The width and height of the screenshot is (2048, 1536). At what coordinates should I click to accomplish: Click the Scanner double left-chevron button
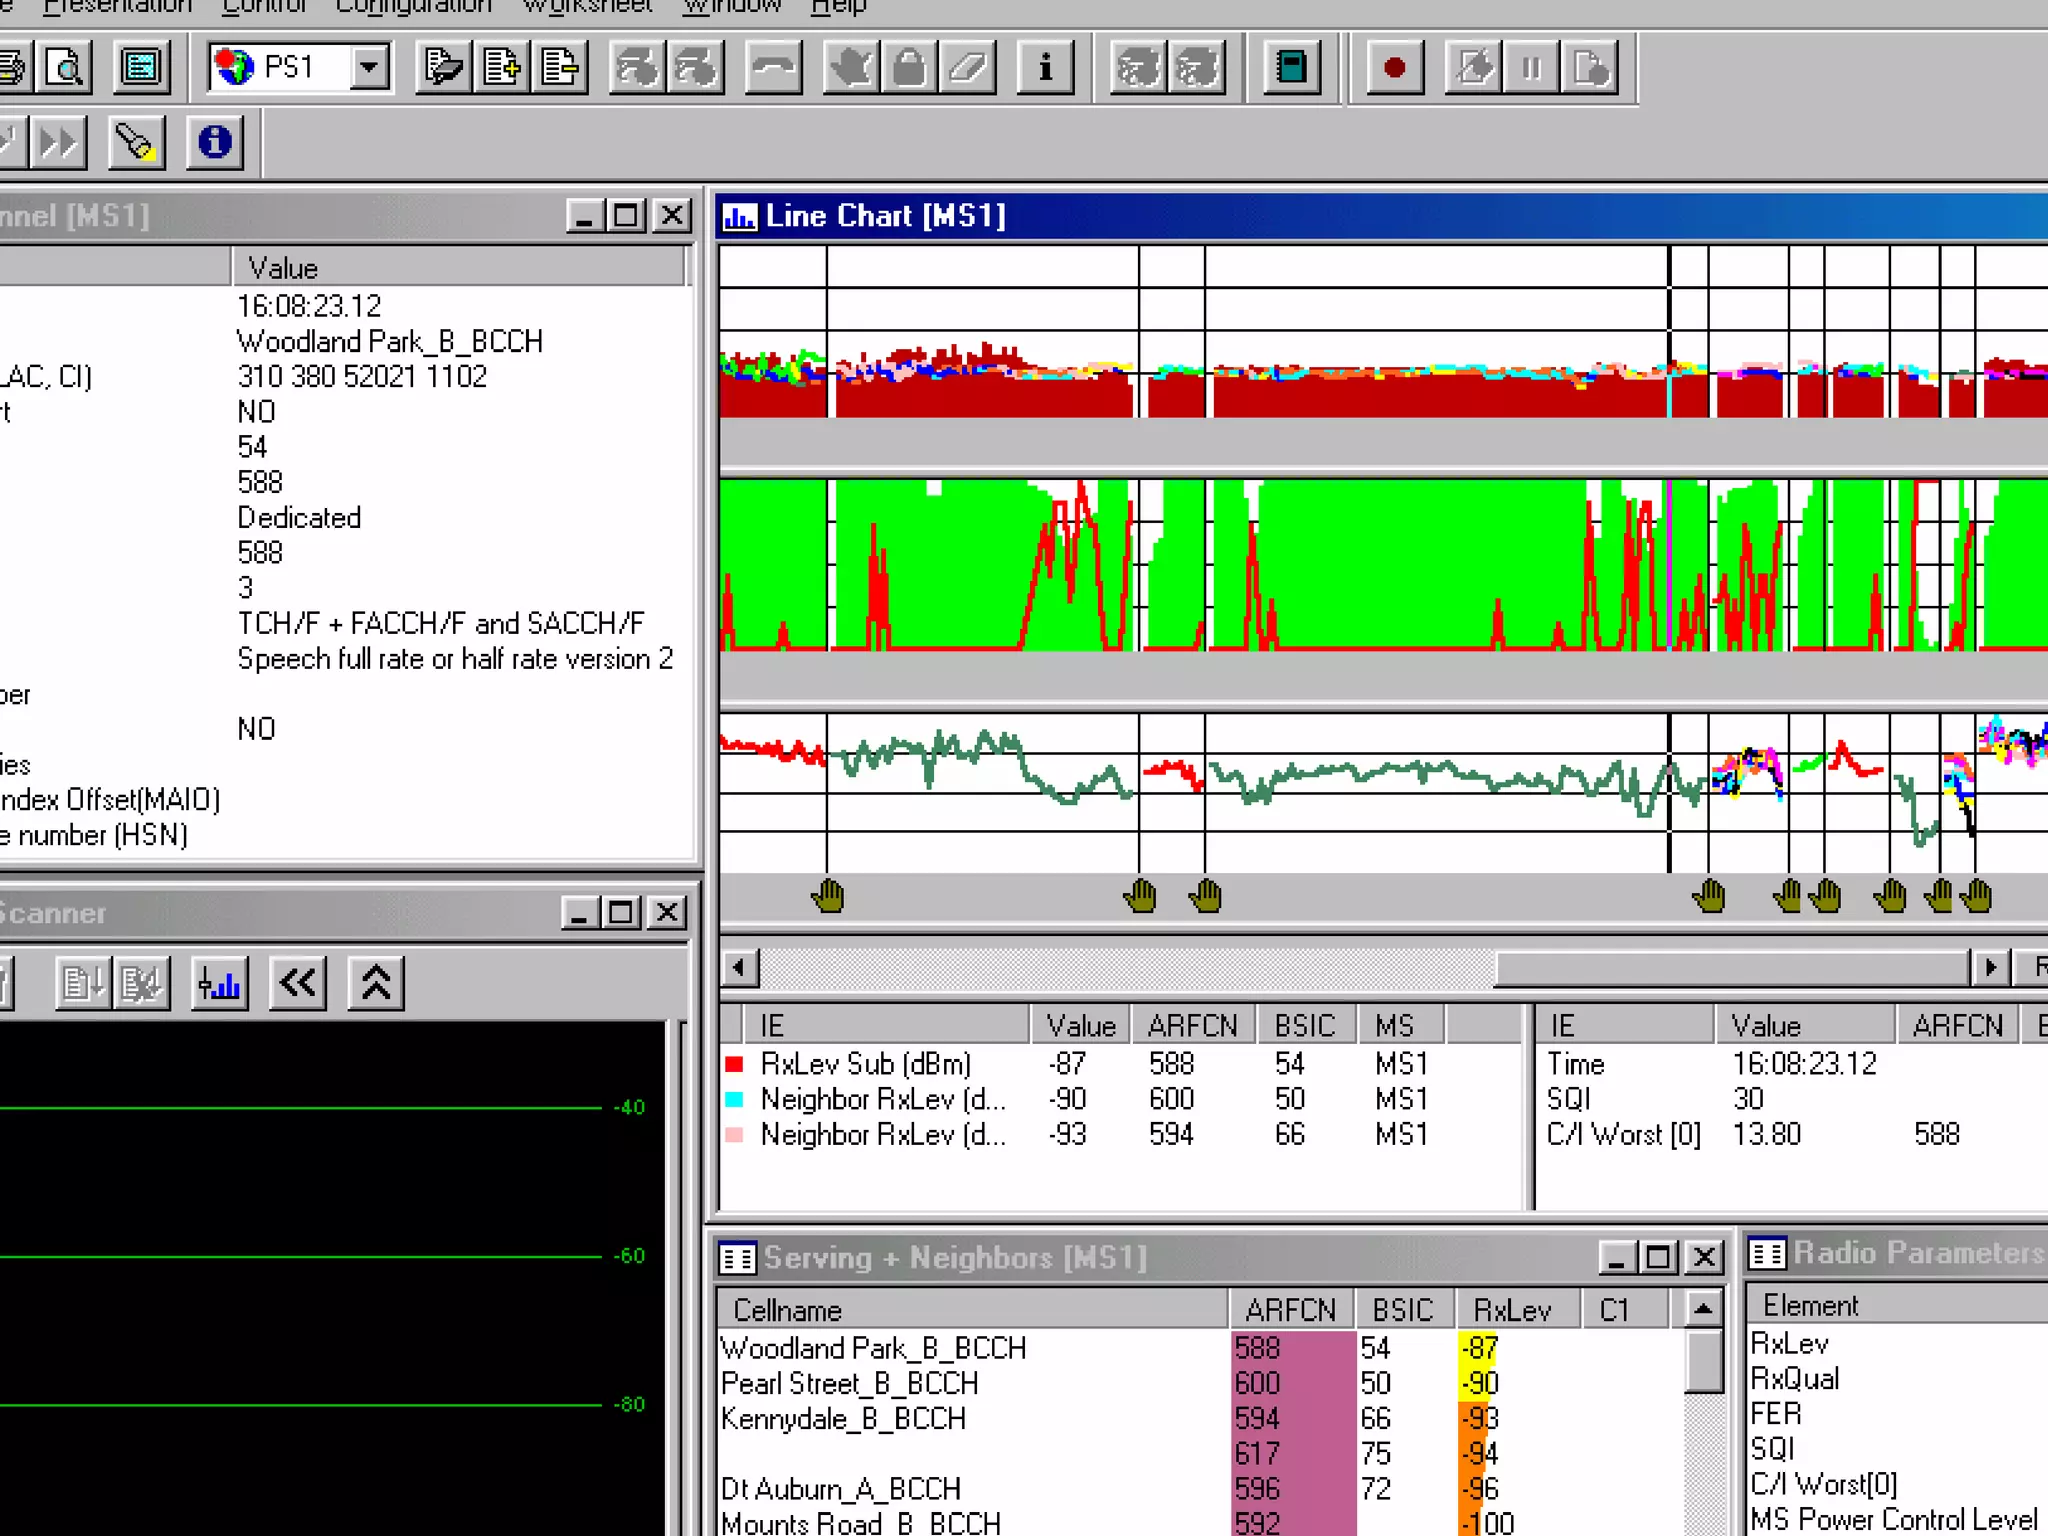point(298,984)
